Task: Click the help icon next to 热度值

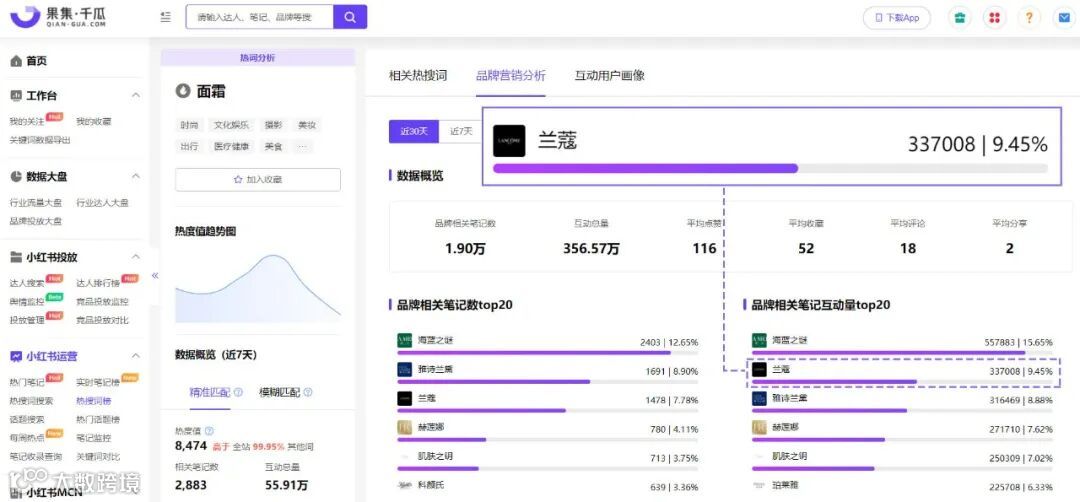Action: pos(209,431)
